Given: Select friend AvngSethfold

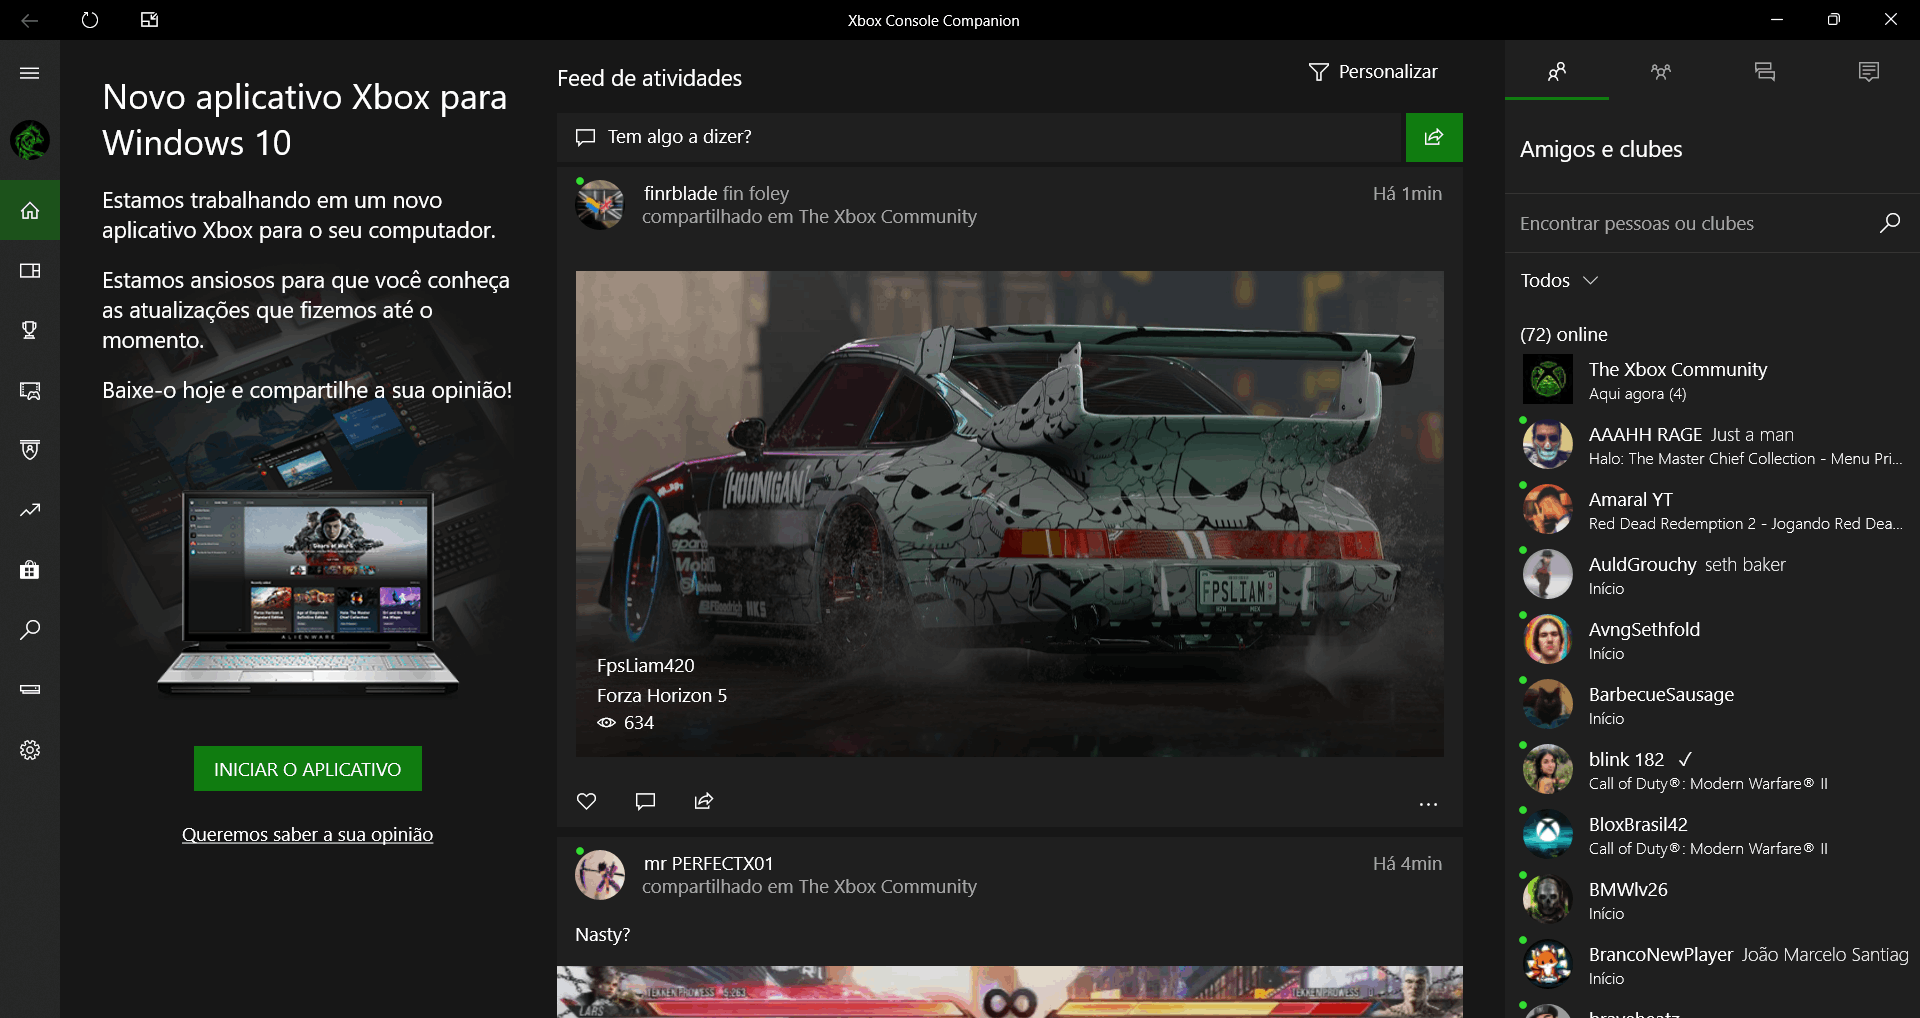Looking at the screenshot, I should [x=1712, y=640].
